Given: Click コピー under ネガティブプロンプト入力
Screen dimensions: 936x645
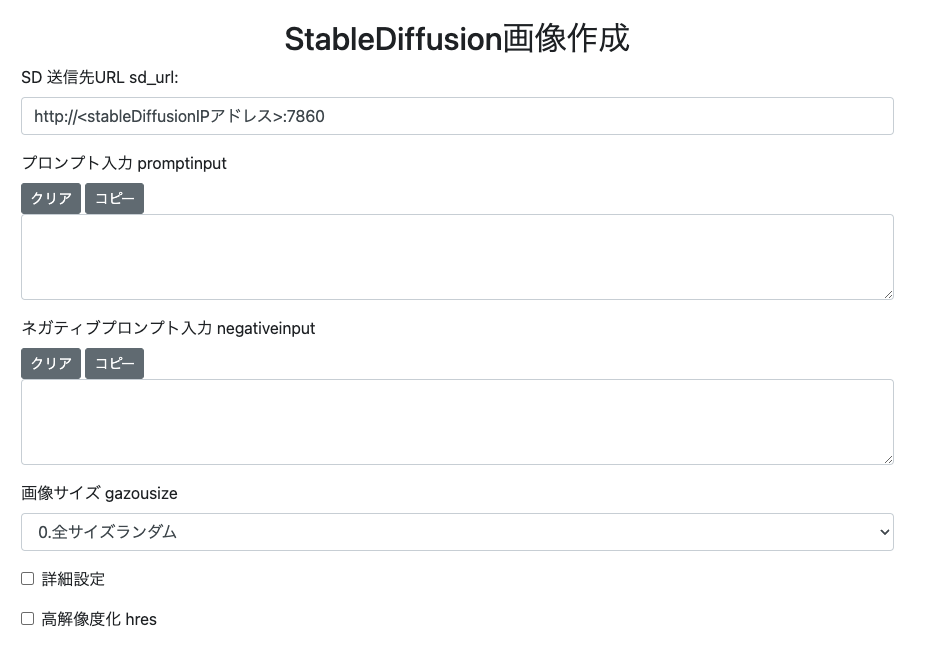Looking at the screenshot, I should click(114, 363).
